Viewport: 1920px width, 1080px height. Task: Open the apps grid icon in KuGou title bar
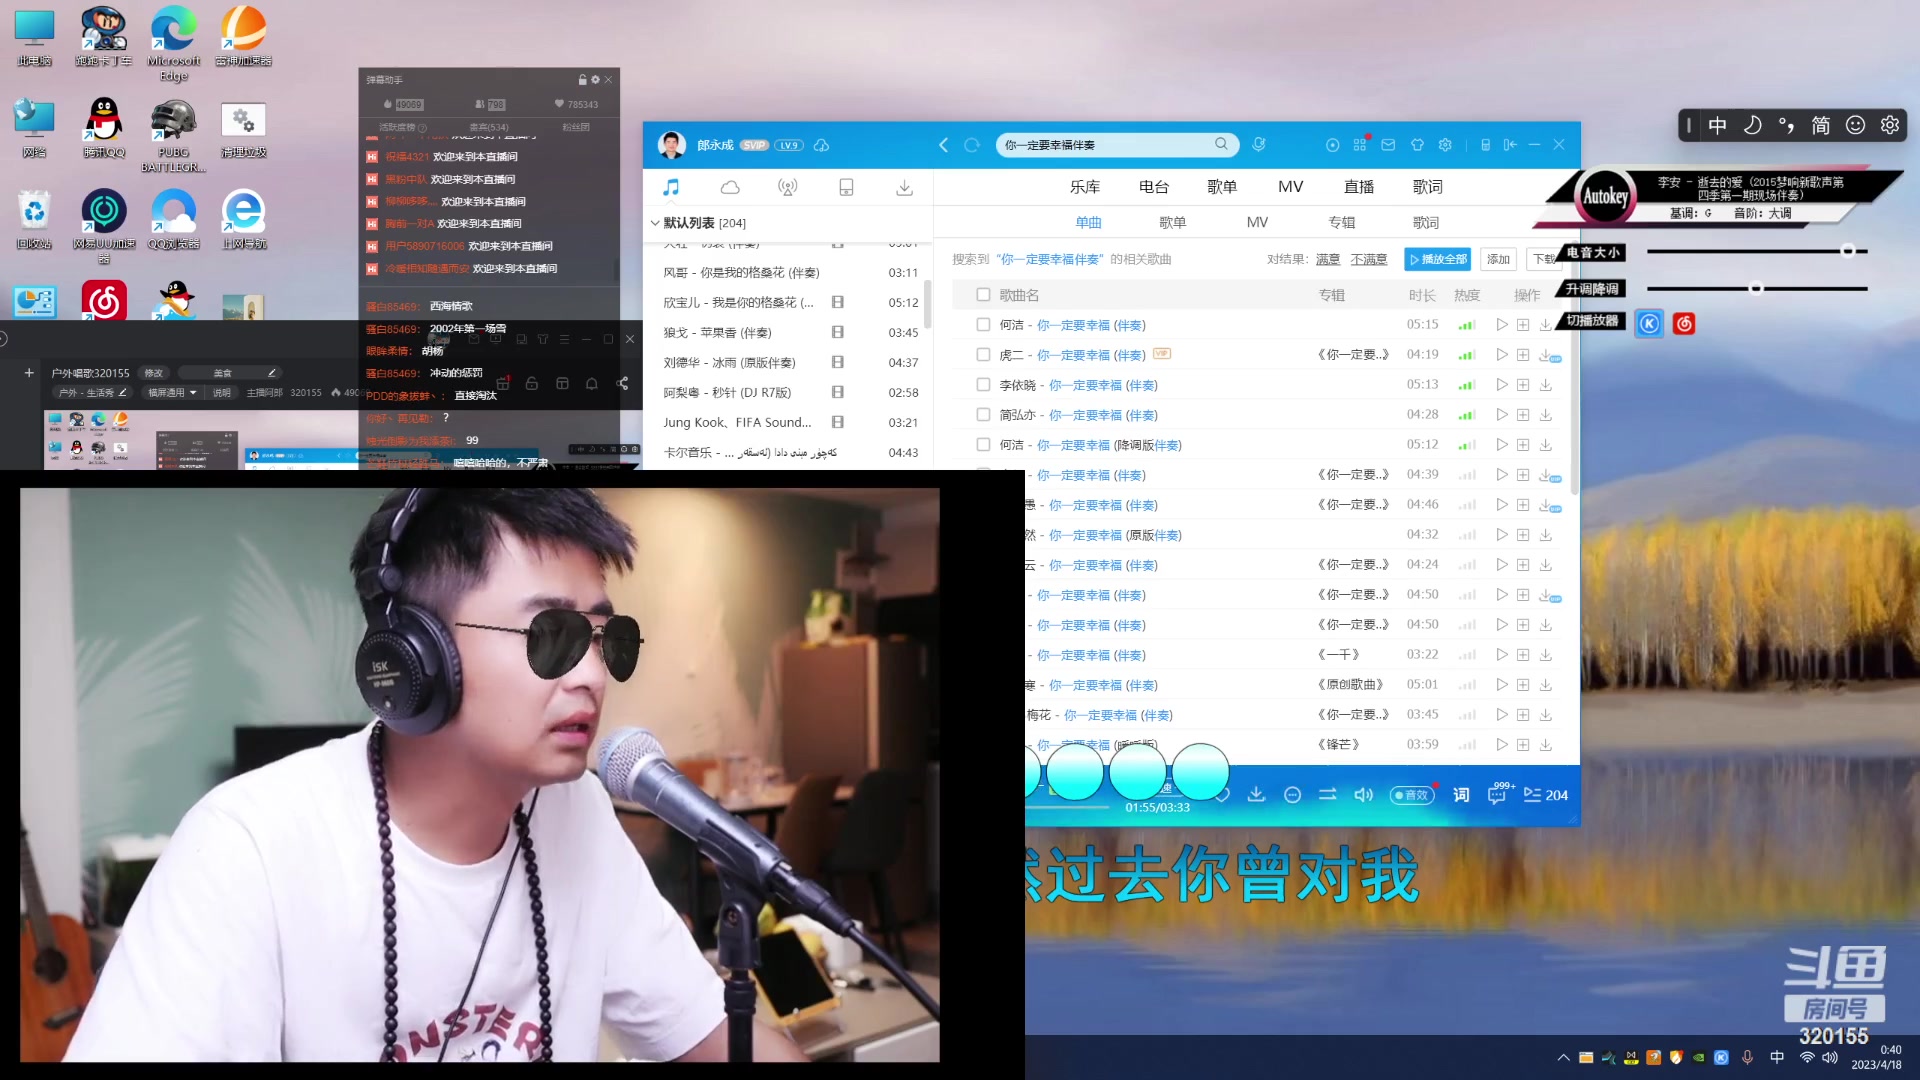click(1360, 145)
